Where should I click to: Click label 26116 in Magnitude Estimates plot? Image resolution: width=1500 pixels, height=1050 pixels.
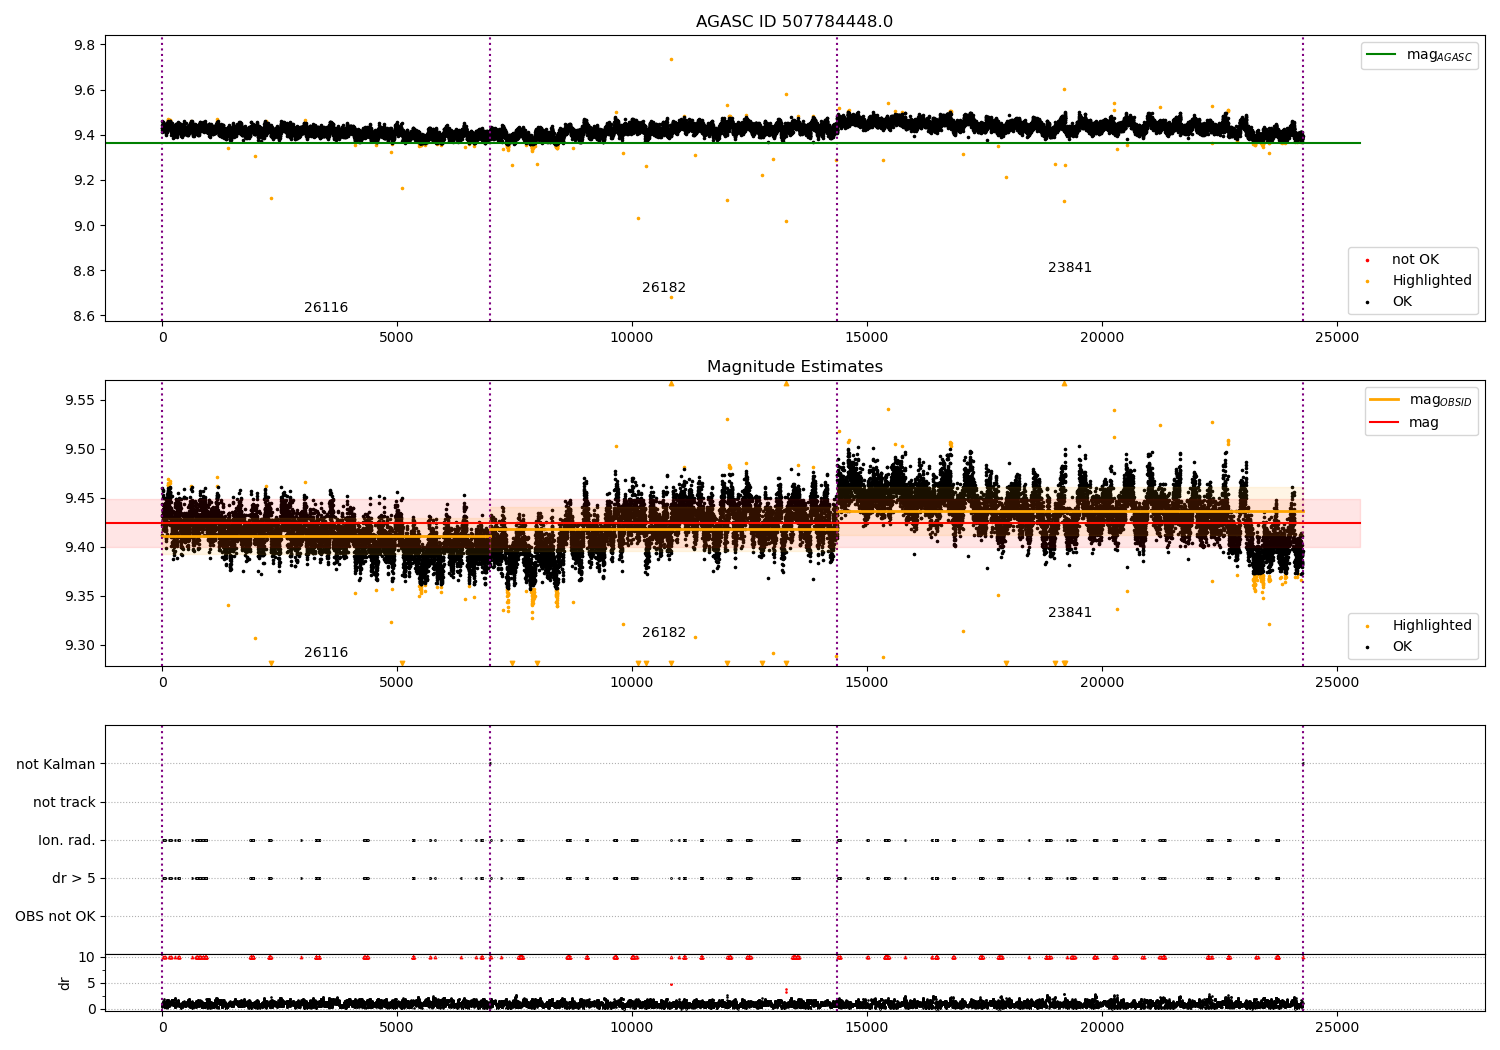pos(326,653)
